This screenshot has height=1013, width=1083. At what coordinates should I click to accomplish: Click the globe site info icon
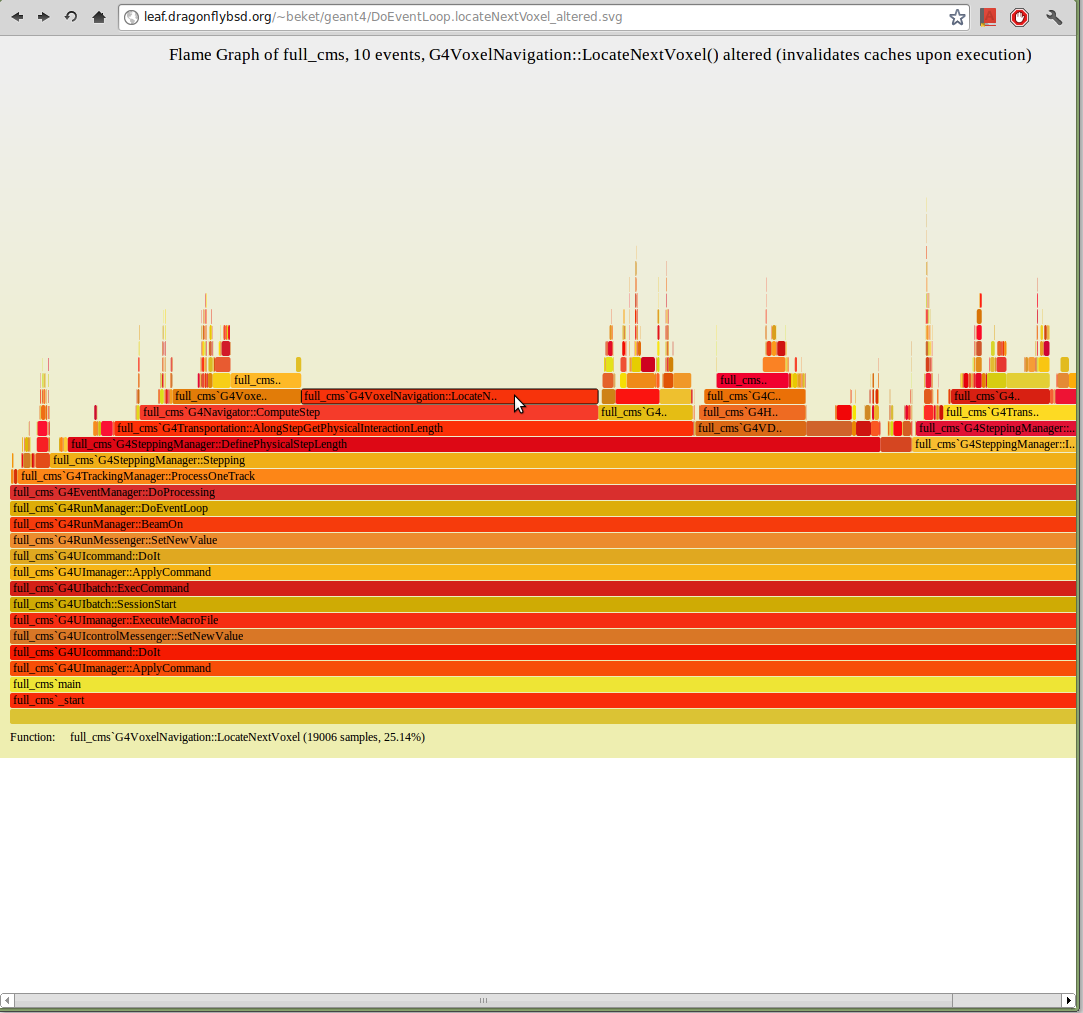[131, 17]
